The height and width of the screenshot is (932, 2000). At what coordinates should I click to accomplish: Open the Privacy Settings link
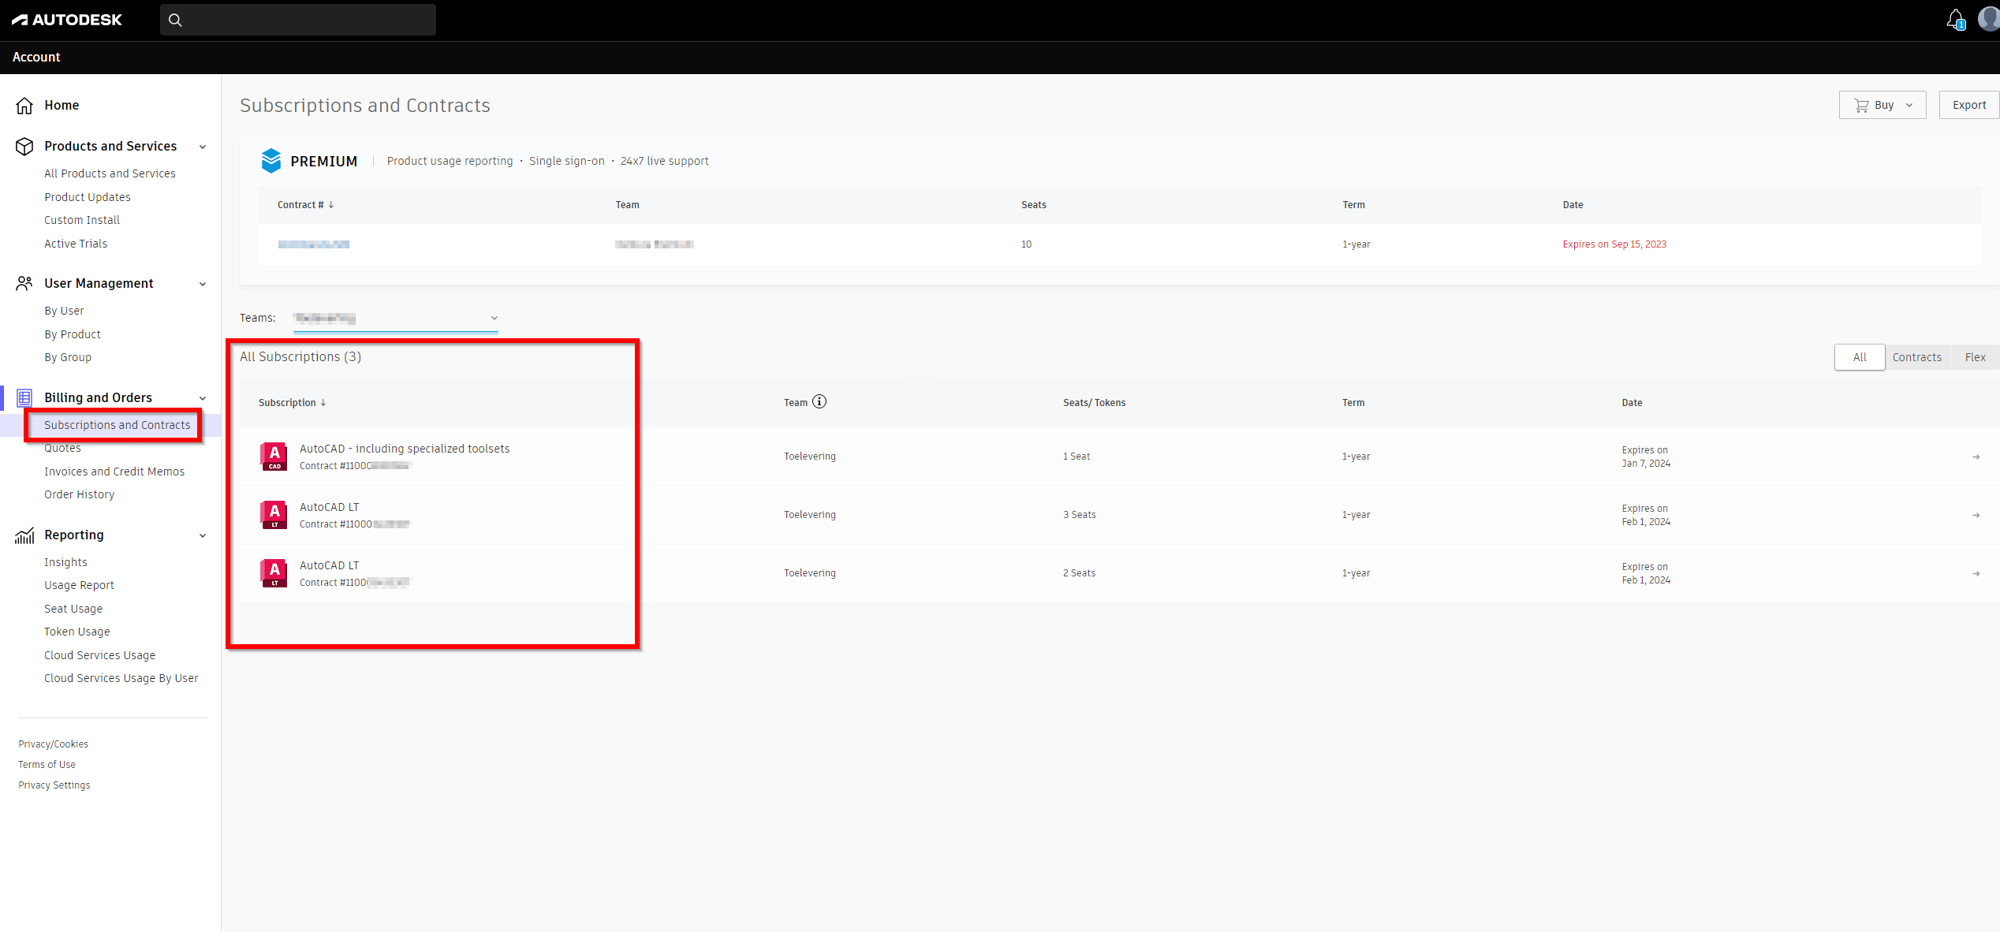[54, 785]
